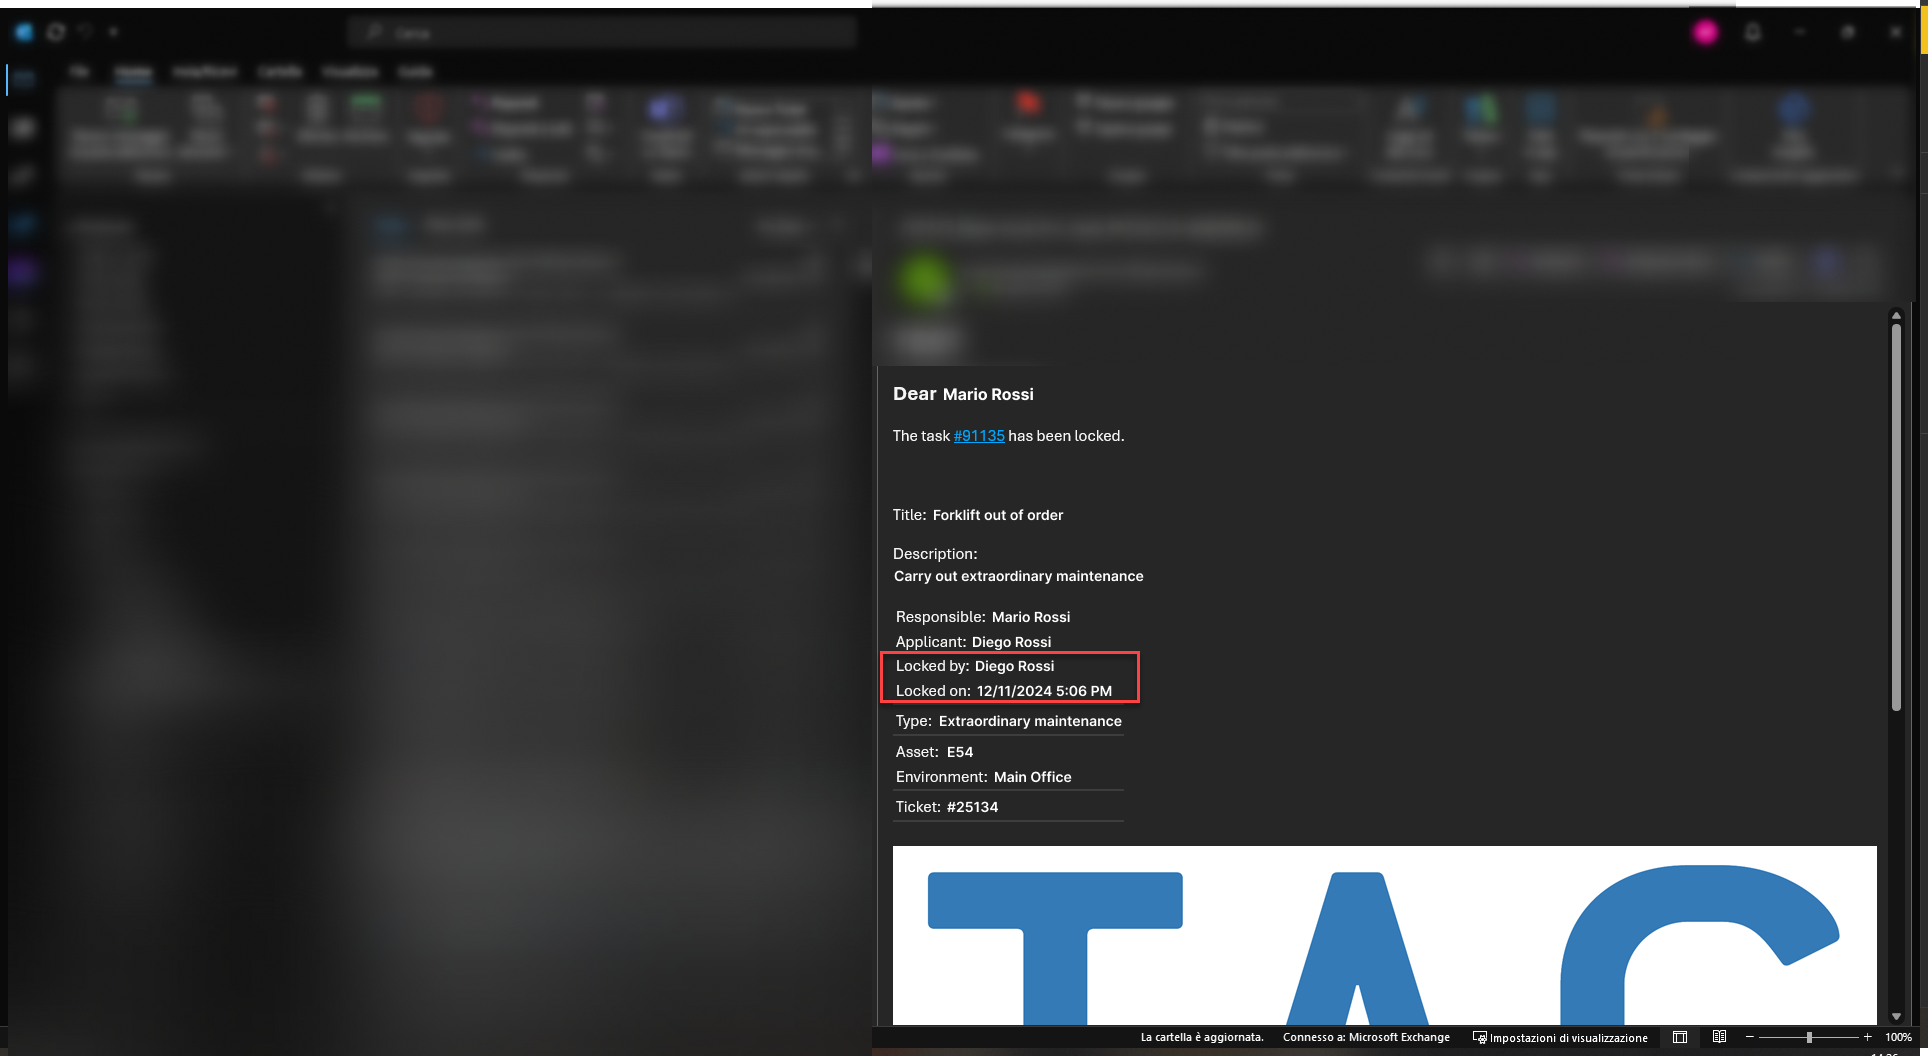The image size is (1928, 1056).
Task: Click the Environment value 'Main Office'
Action: 1033,777
